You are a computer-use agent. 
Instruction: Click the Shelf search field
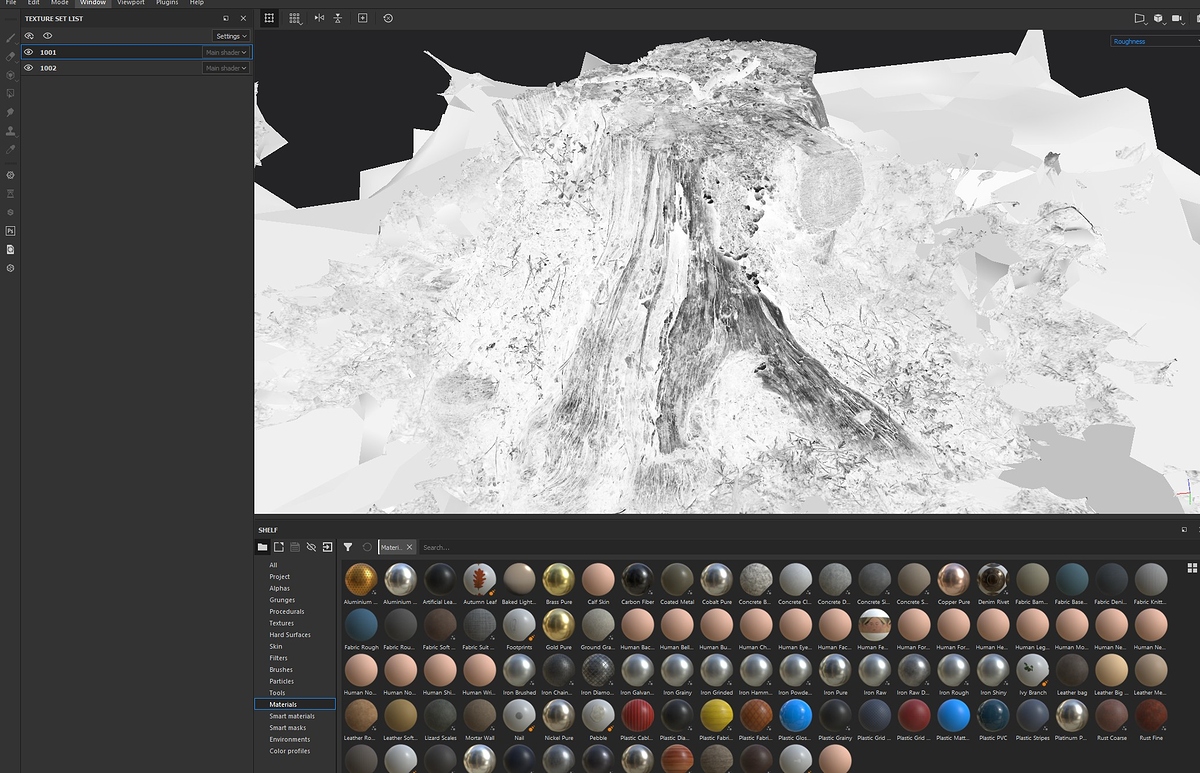(800, 547)
